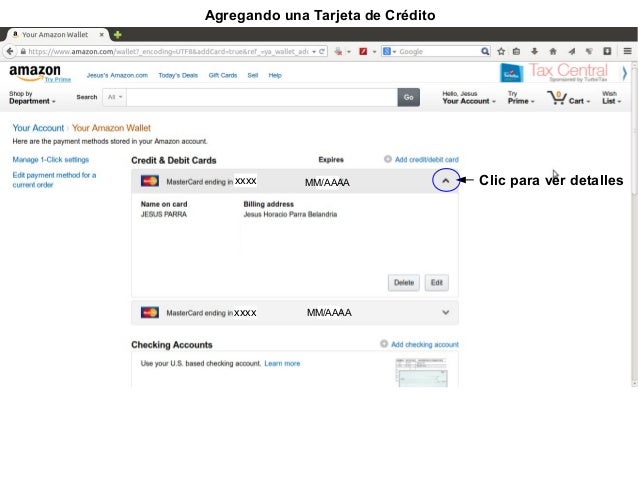Open the Wish List dropdown
This screenshot has height=479, width=638.
pyautogui.click(x=612, y=98)
